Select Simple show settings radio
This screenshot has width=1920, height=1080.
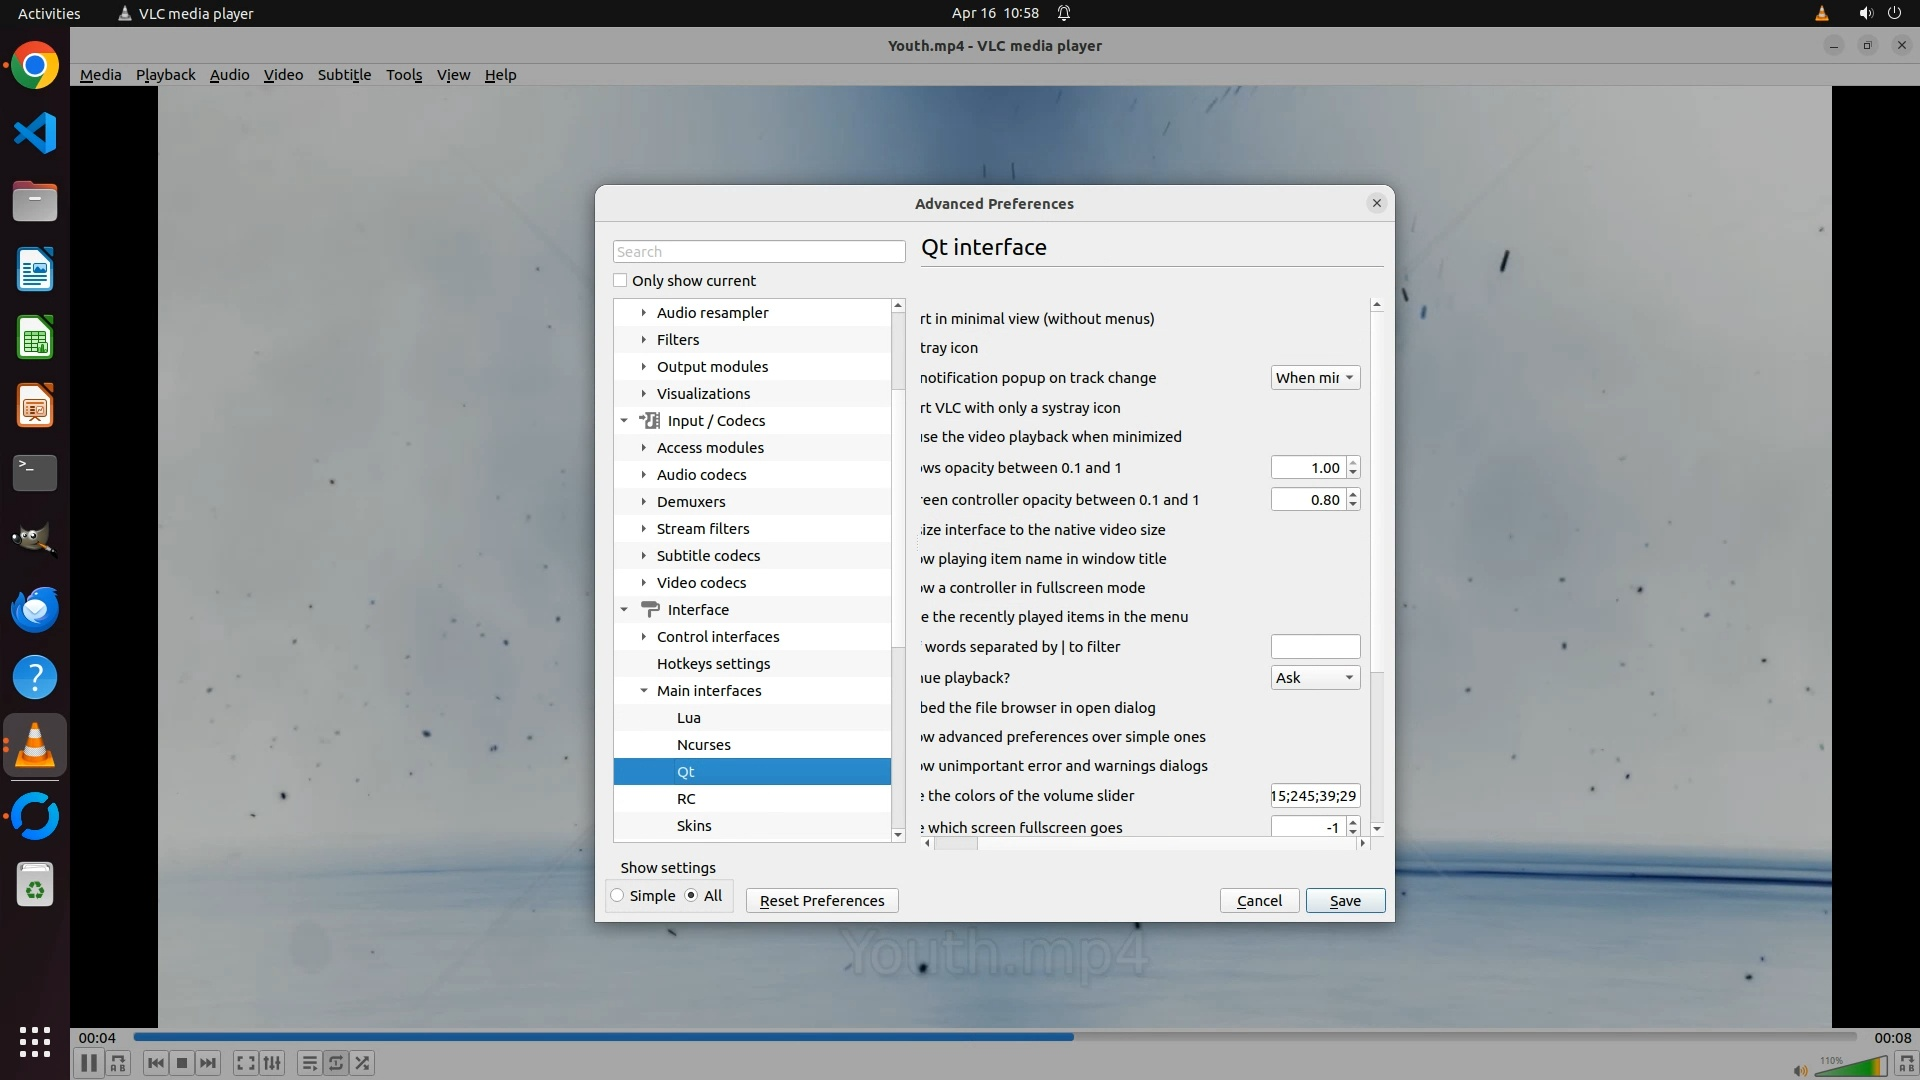click(x=618, y=896)
